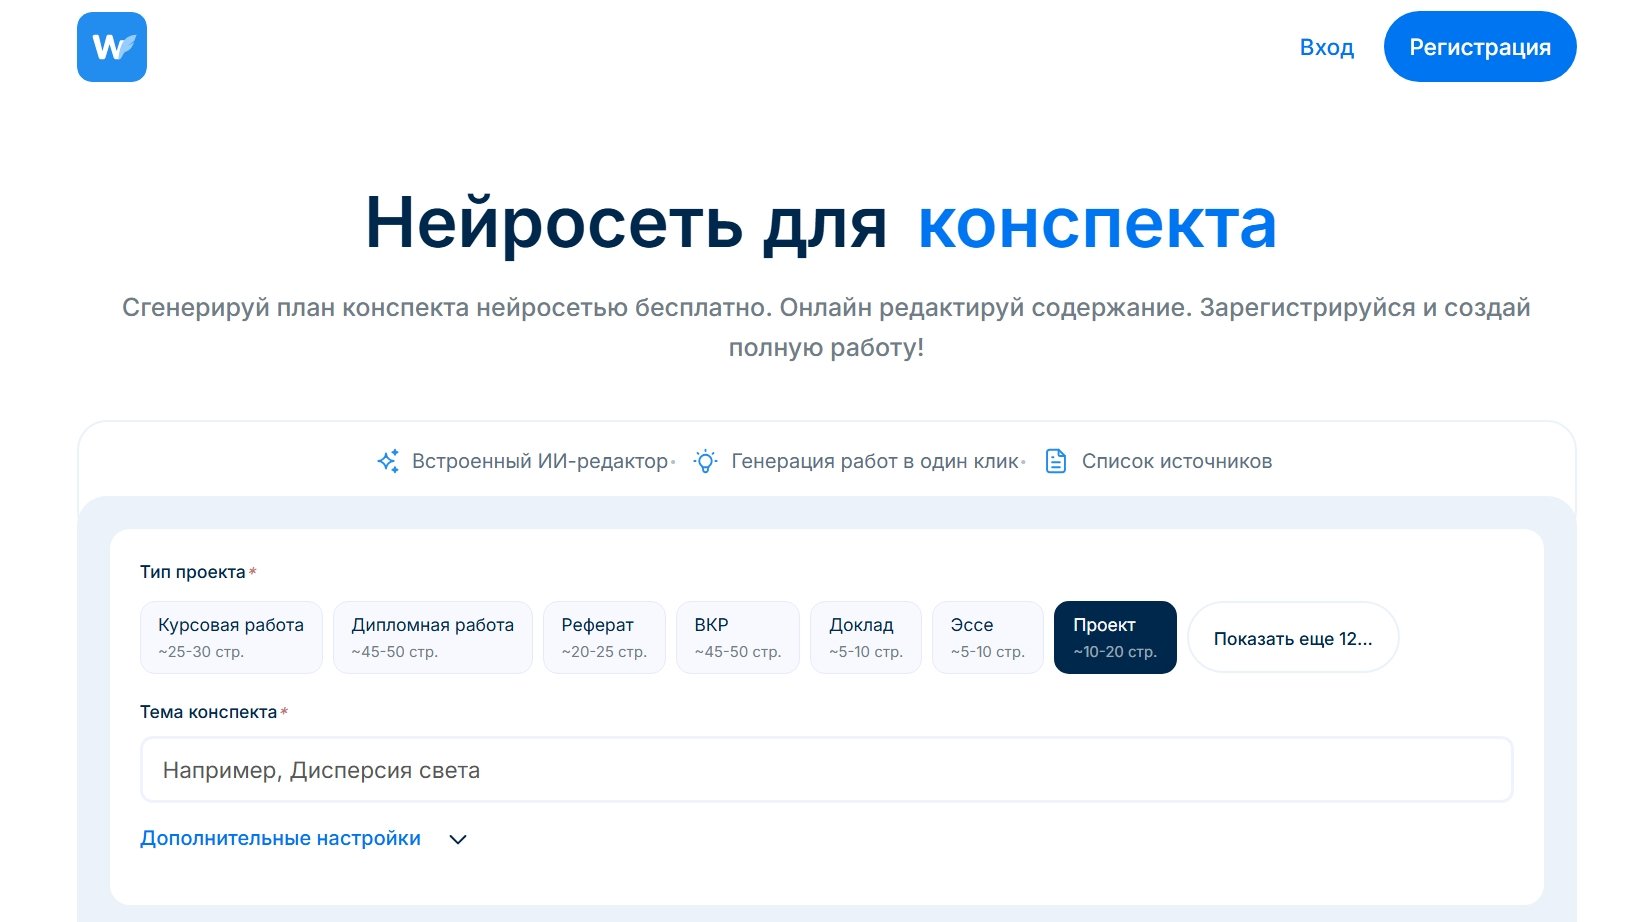Pick the Эссе project type
1628x922 pixels.
(x=988, y=637)
